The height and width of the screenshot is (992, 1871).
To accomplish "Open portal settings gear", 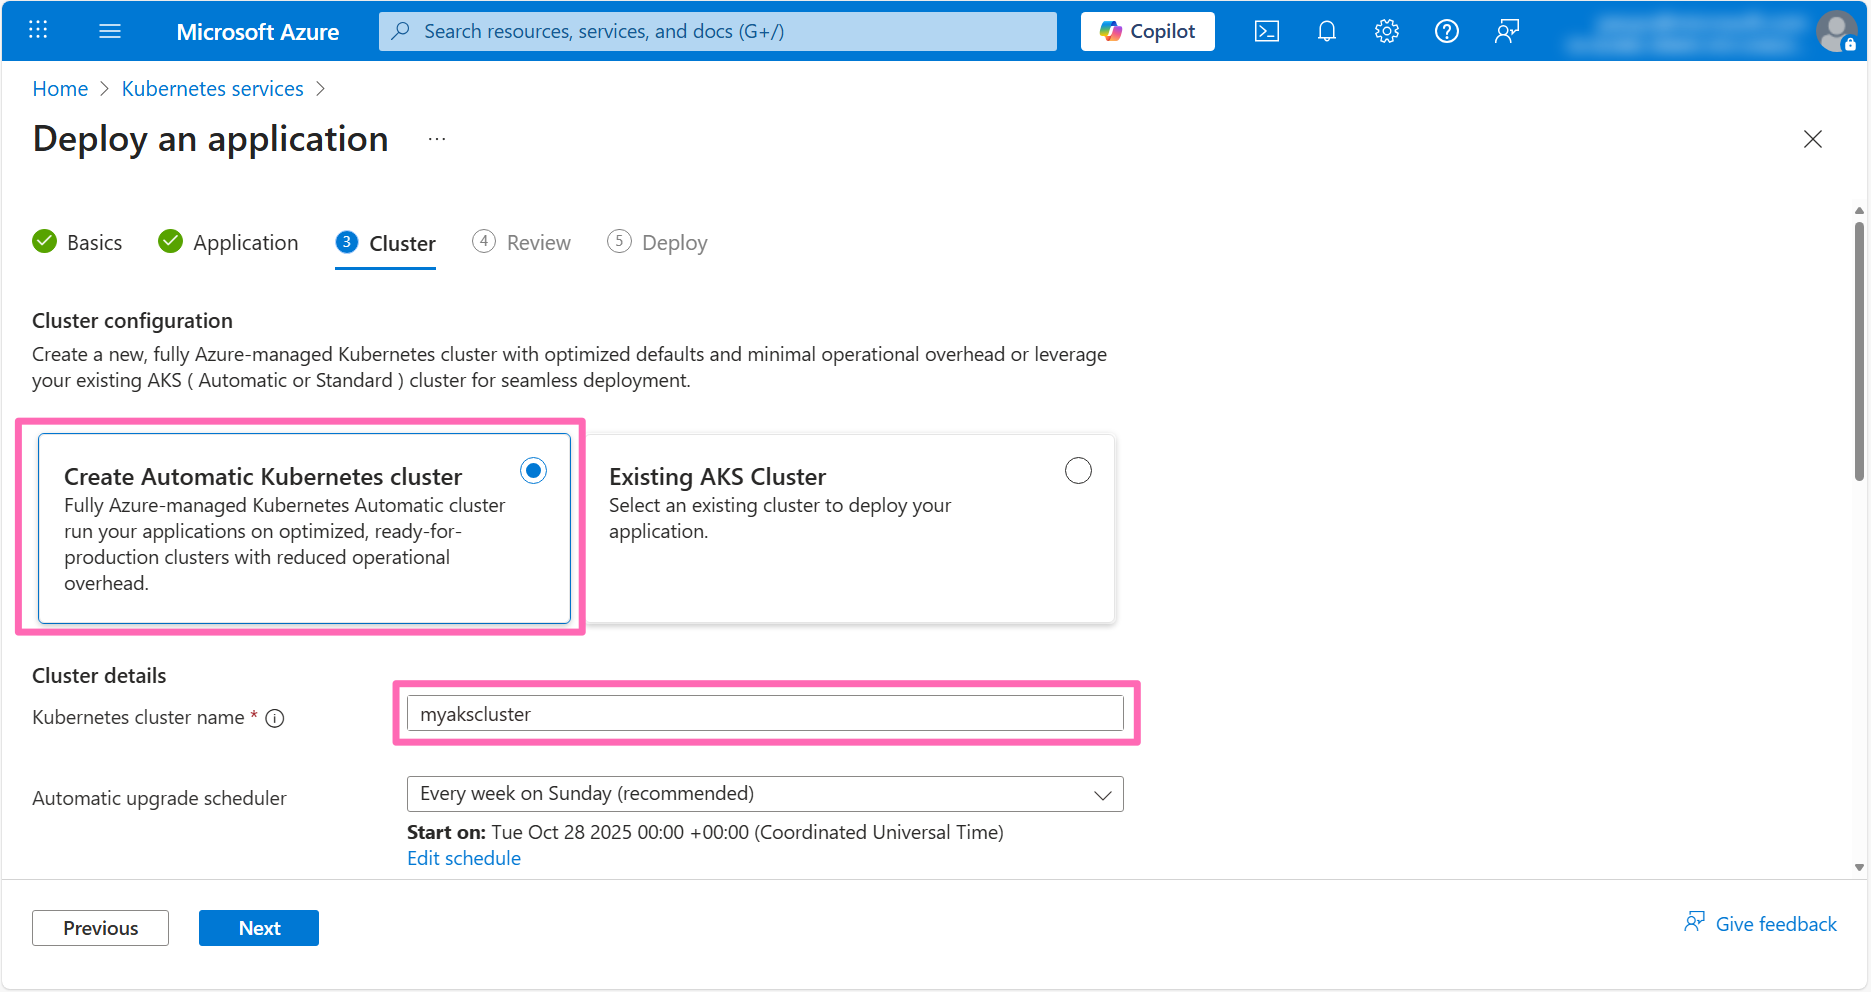I will pyautogui.click(x=1386, y=31).
